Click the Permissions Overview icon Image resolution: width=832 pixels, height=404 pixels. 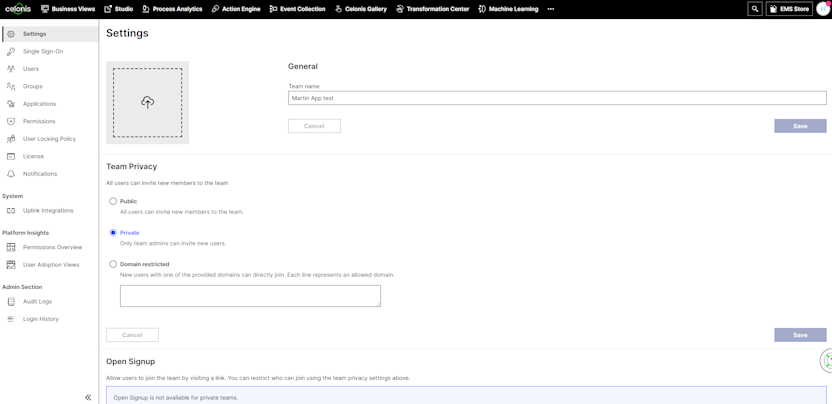click(x=11, y=247)
